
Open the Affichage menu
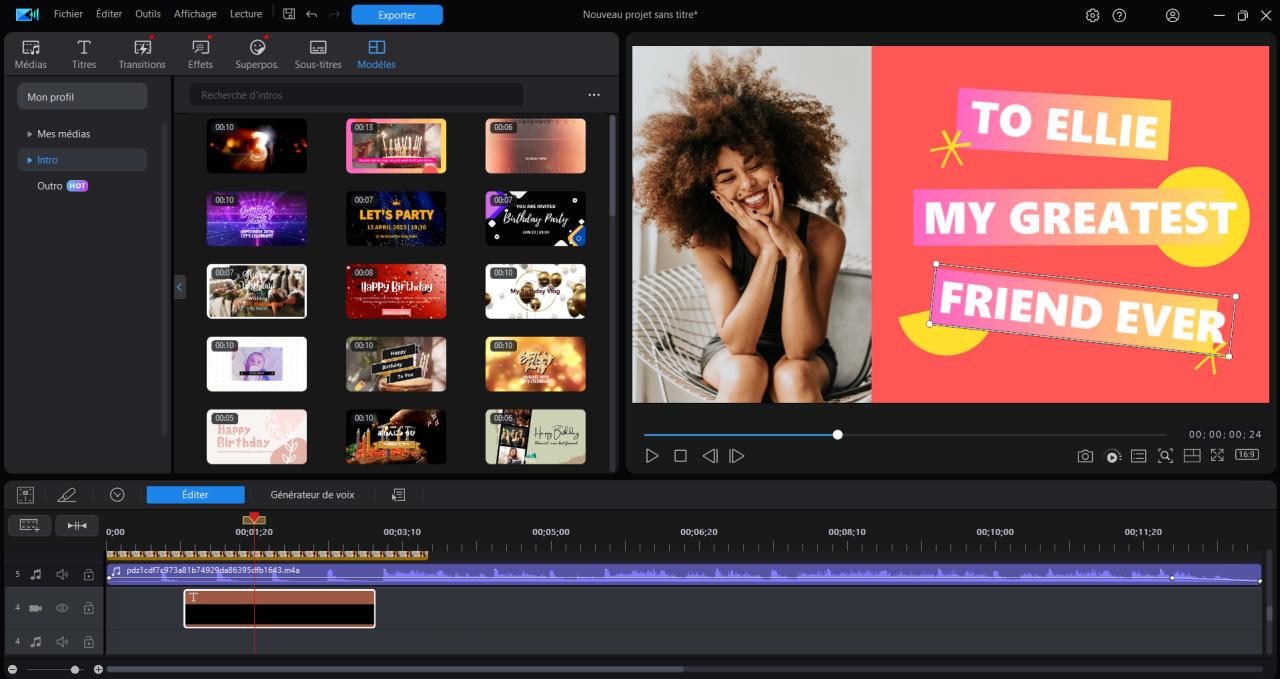tap(195, 14)
